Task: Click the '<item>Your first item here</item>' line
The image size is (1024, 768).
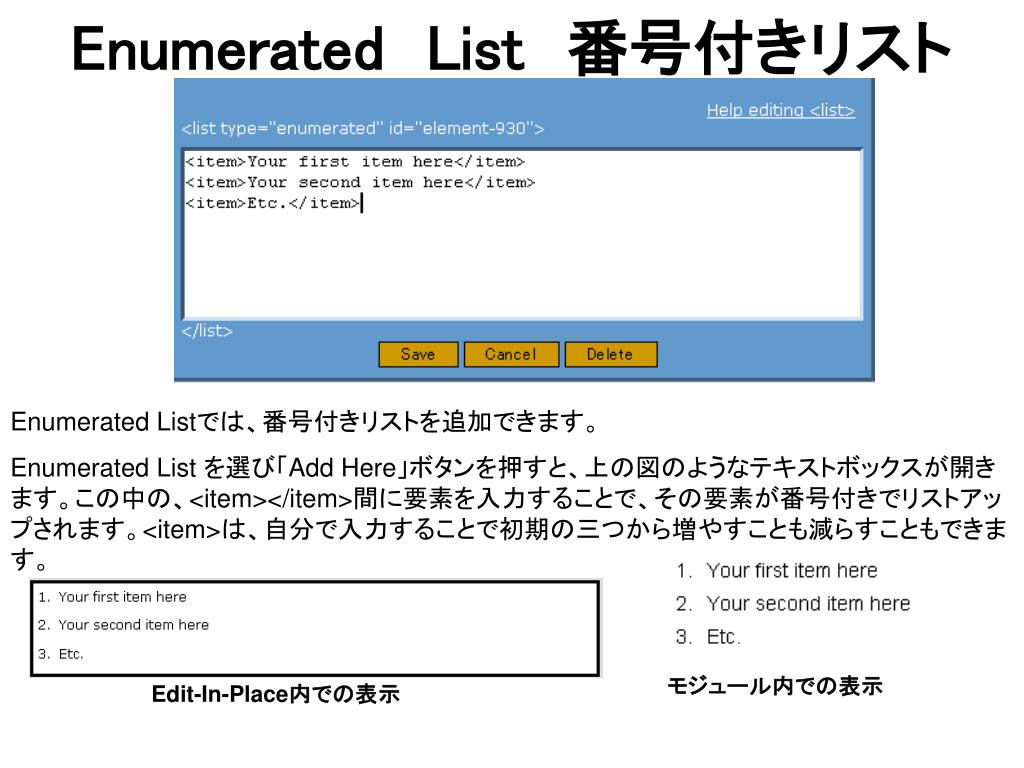Action: coord(355,161)
